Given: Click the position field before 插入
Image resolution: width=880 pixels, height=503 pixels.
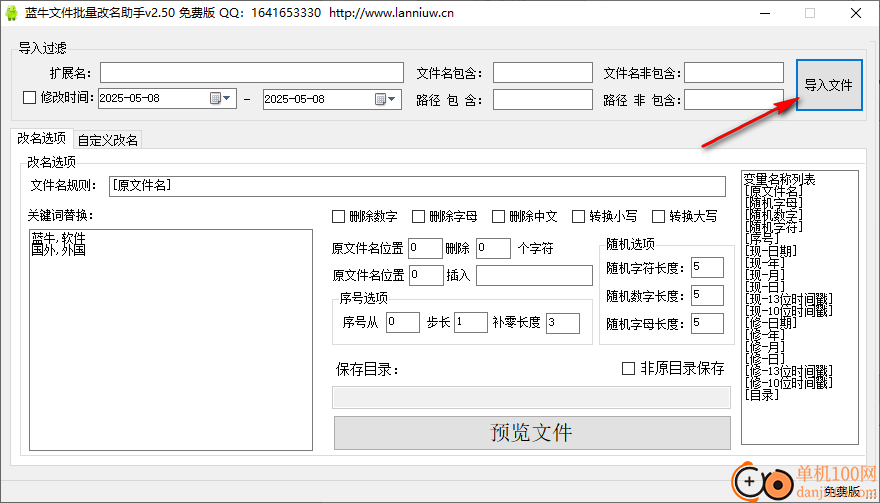Looking at the screenshot, I should [426, 275].
